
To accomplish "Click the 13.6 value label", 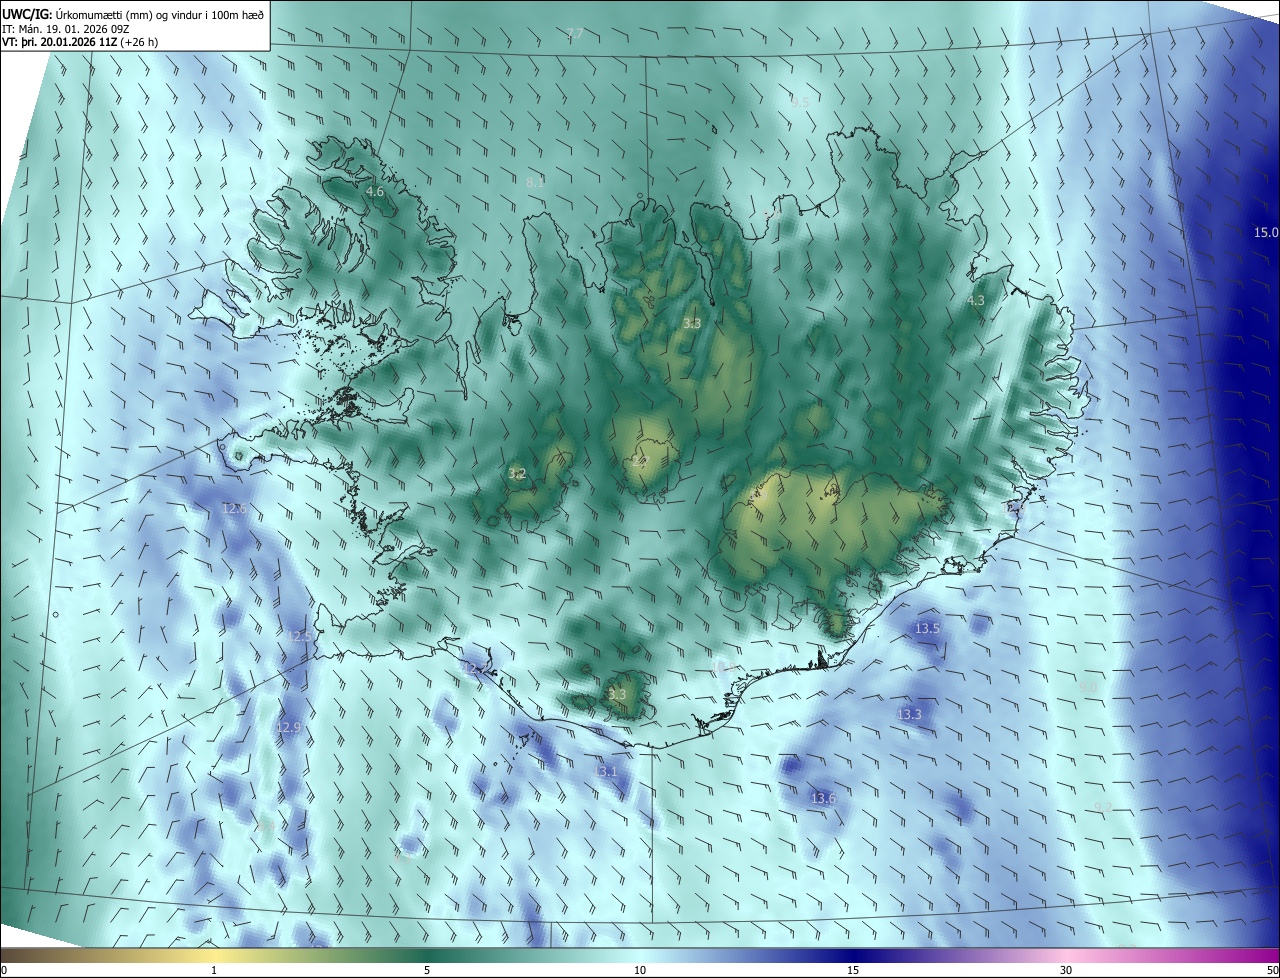I will coord(823,798).
